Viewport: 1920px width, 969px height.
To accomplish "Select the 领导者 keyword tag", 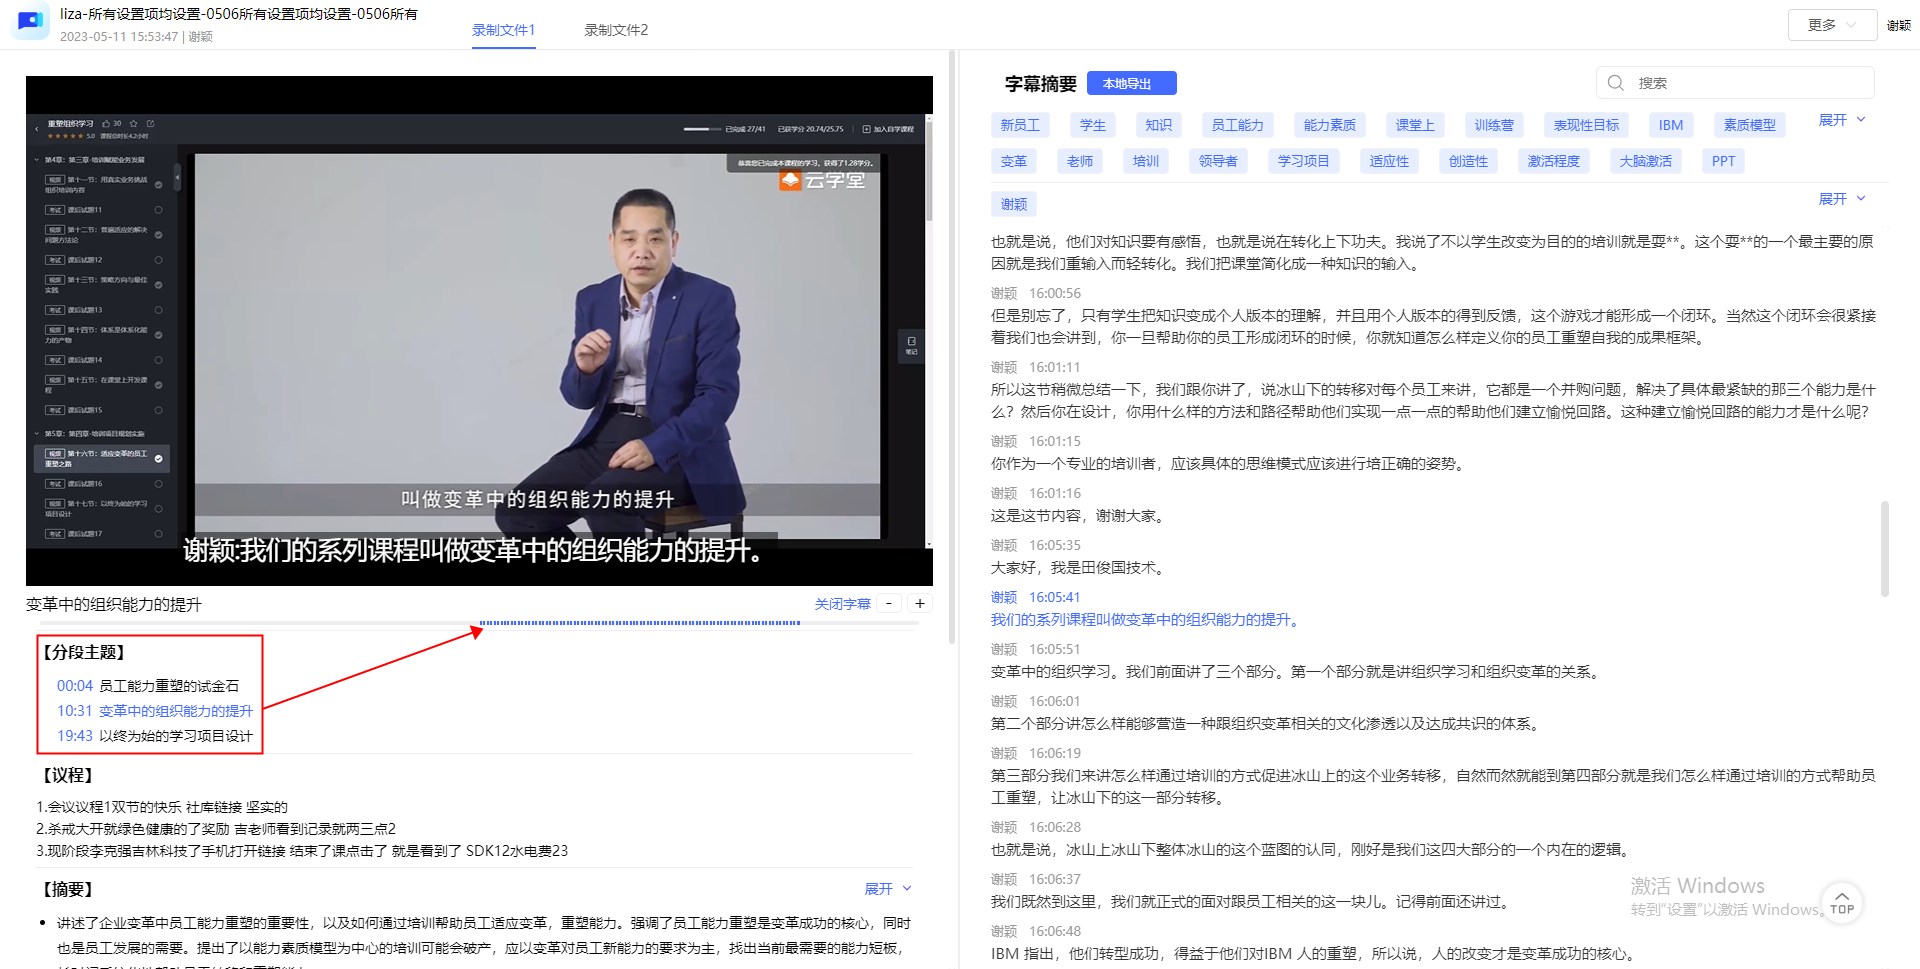I will pyautogui.click(x=1218, y=161).
